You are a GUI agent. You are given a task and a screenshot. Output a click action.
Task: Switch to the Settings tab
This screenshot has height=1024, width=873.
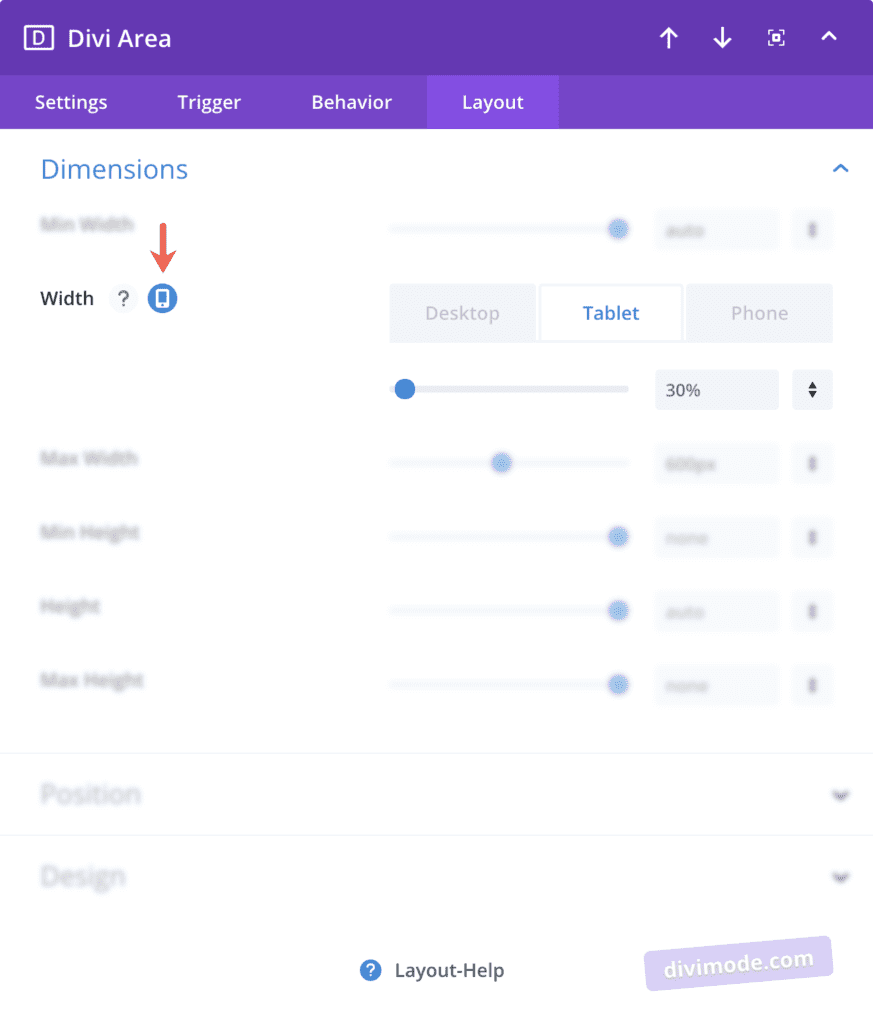point(71,102)
